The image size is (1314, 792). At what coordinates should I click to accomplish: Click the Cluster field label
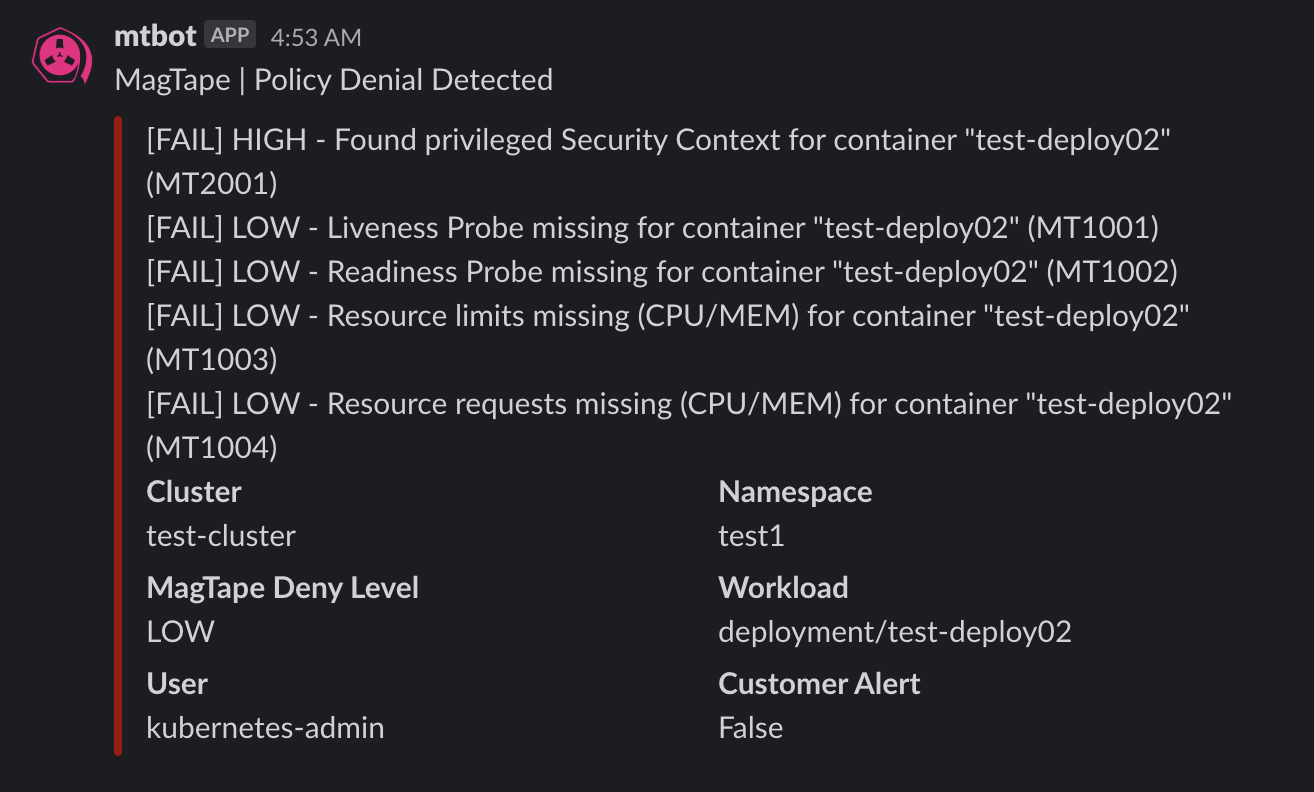194,492
